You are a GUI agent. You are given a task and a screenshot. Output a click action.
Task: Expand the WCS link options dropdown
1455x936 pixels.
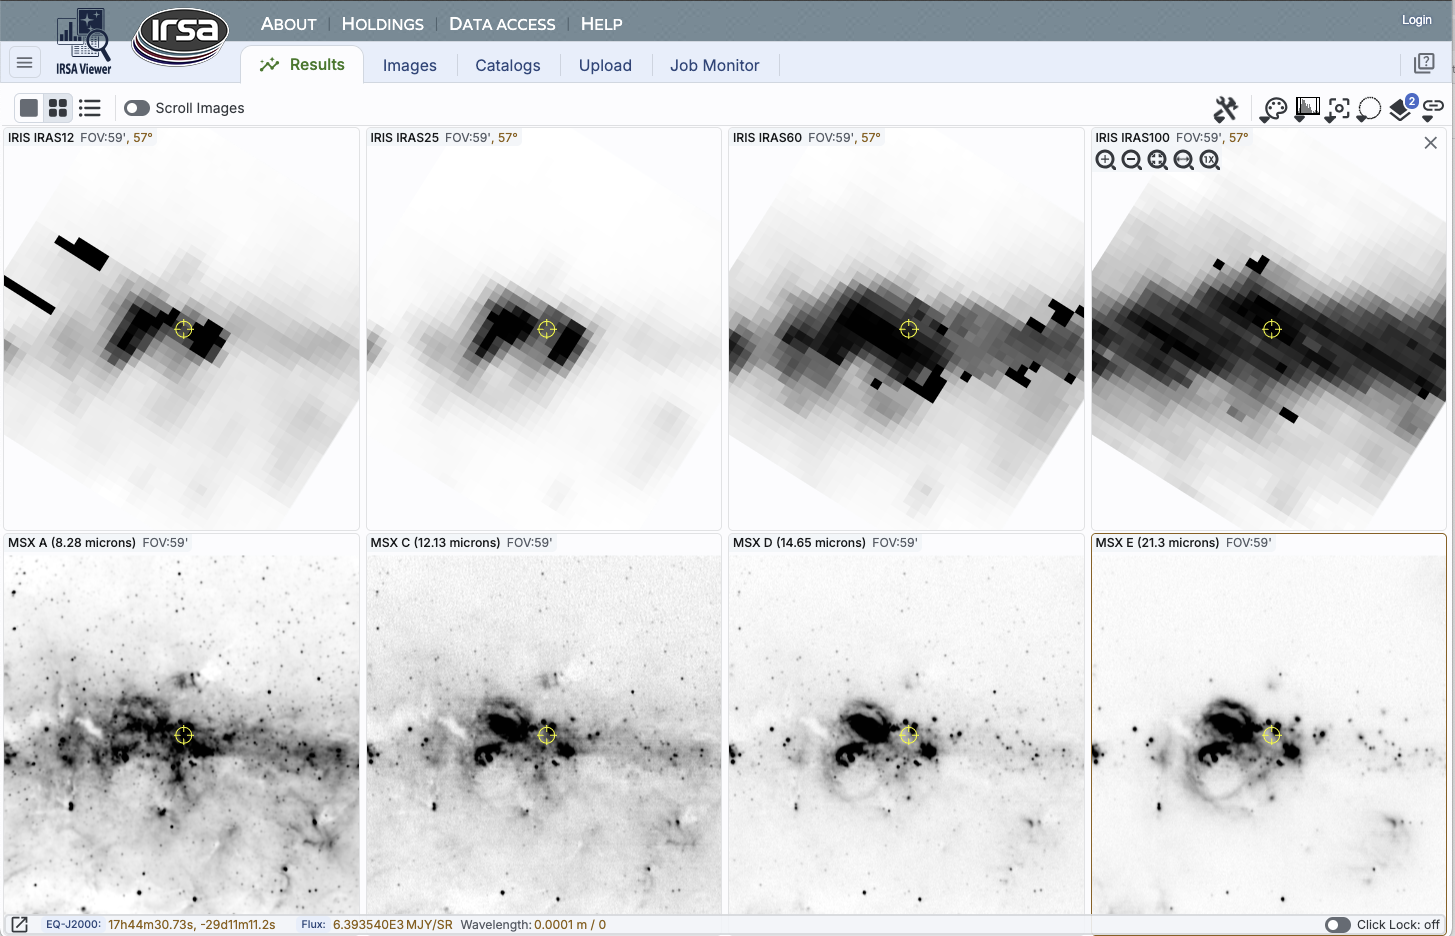1434,108
